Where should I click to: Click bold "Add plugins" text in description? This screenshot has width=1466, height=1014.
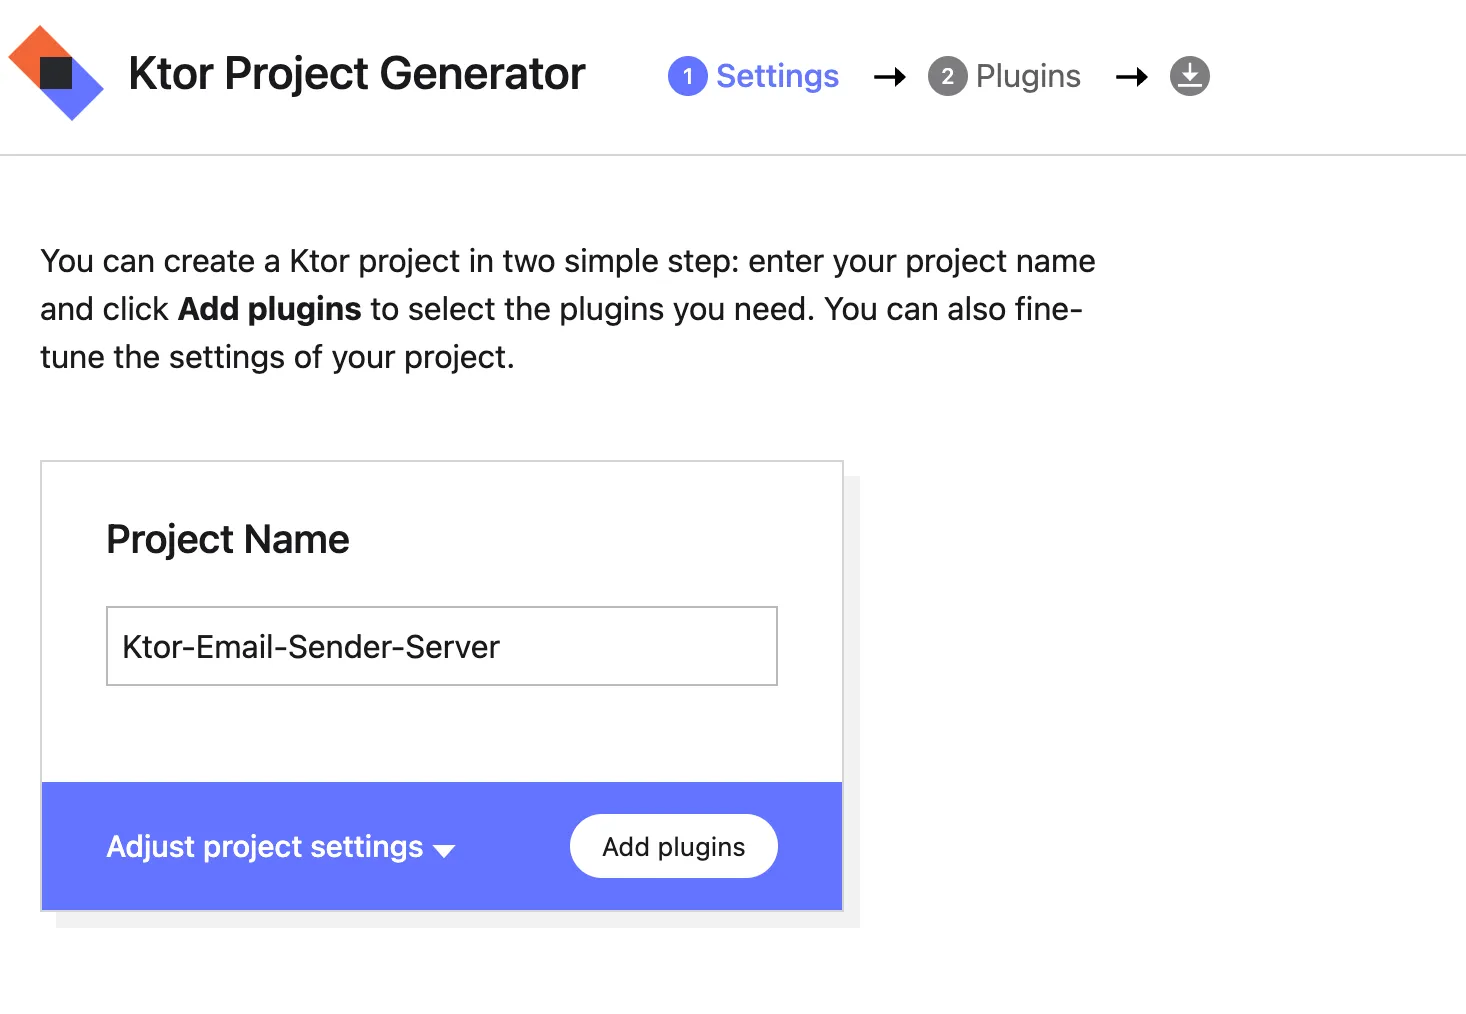(269, 309)
